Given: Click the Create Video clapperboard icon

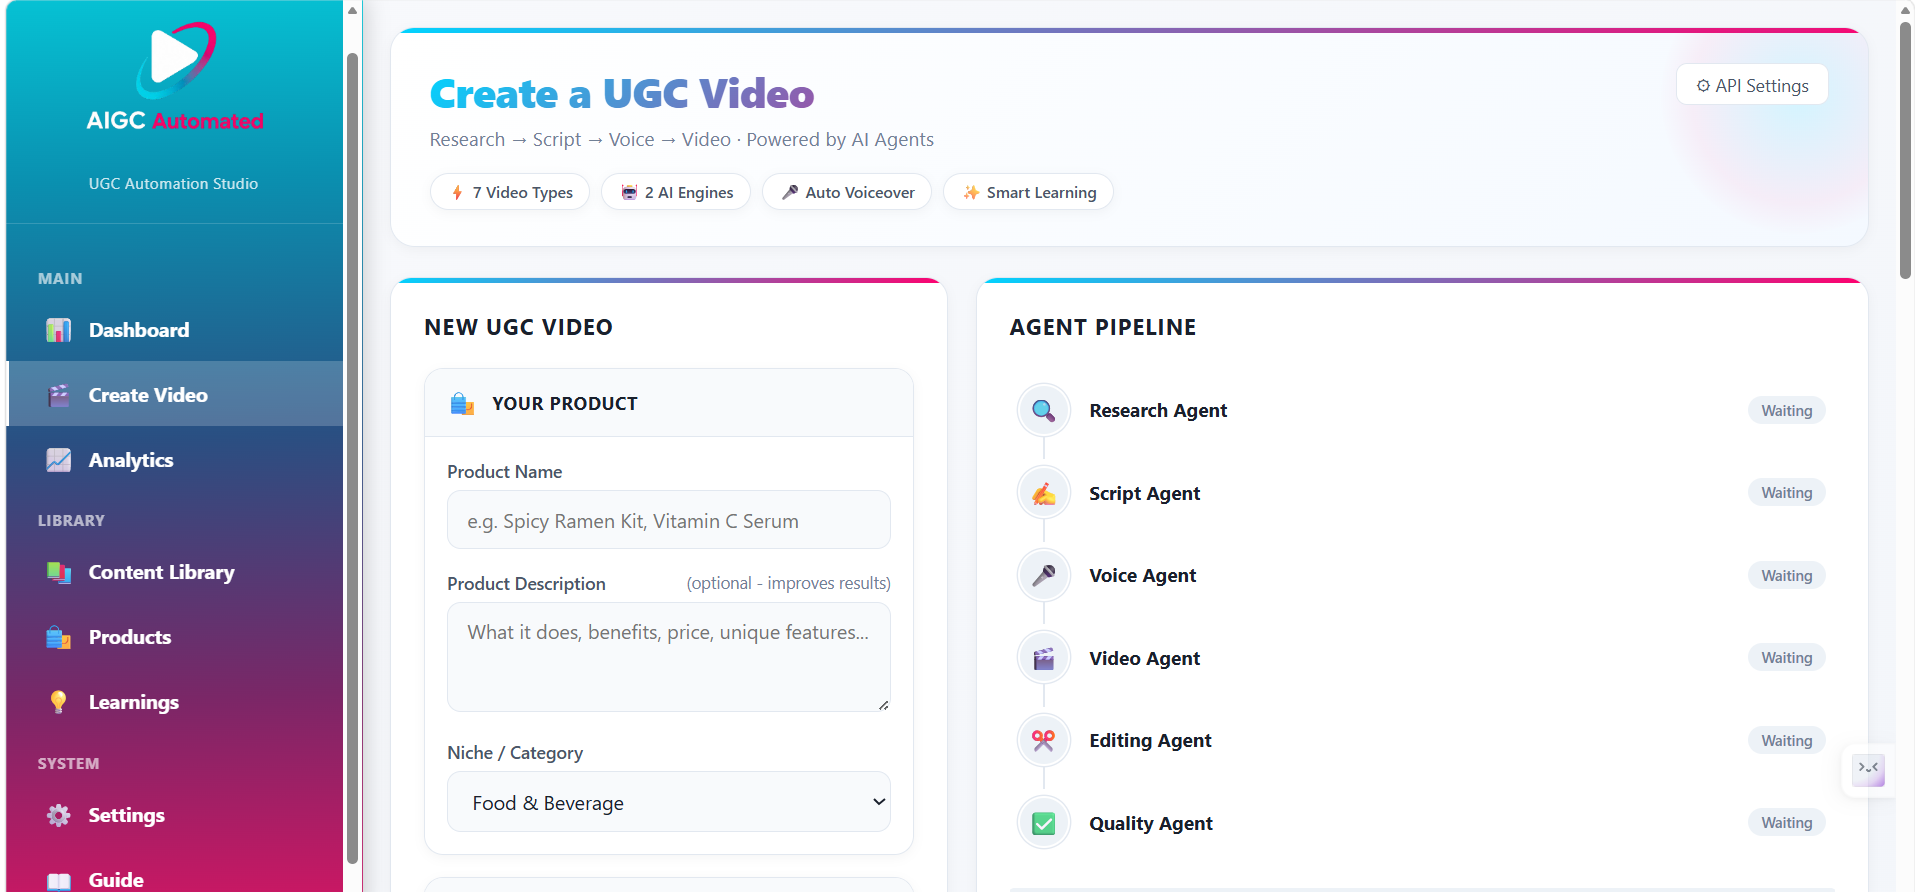Looking at the screenshot, I should pos(59,395).
